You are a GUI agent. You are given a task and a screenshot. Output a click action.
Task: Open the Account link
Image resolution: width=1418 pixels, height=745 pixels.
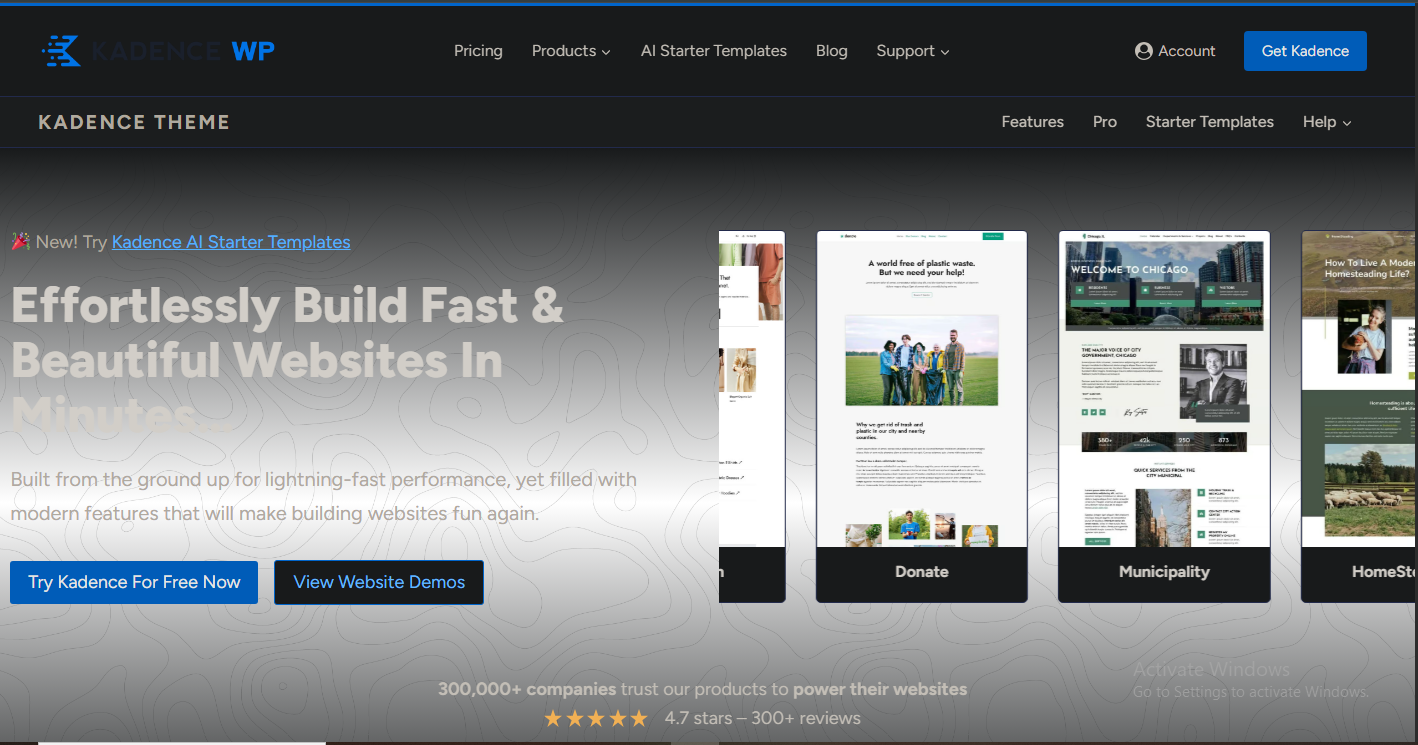(1176, 51)
